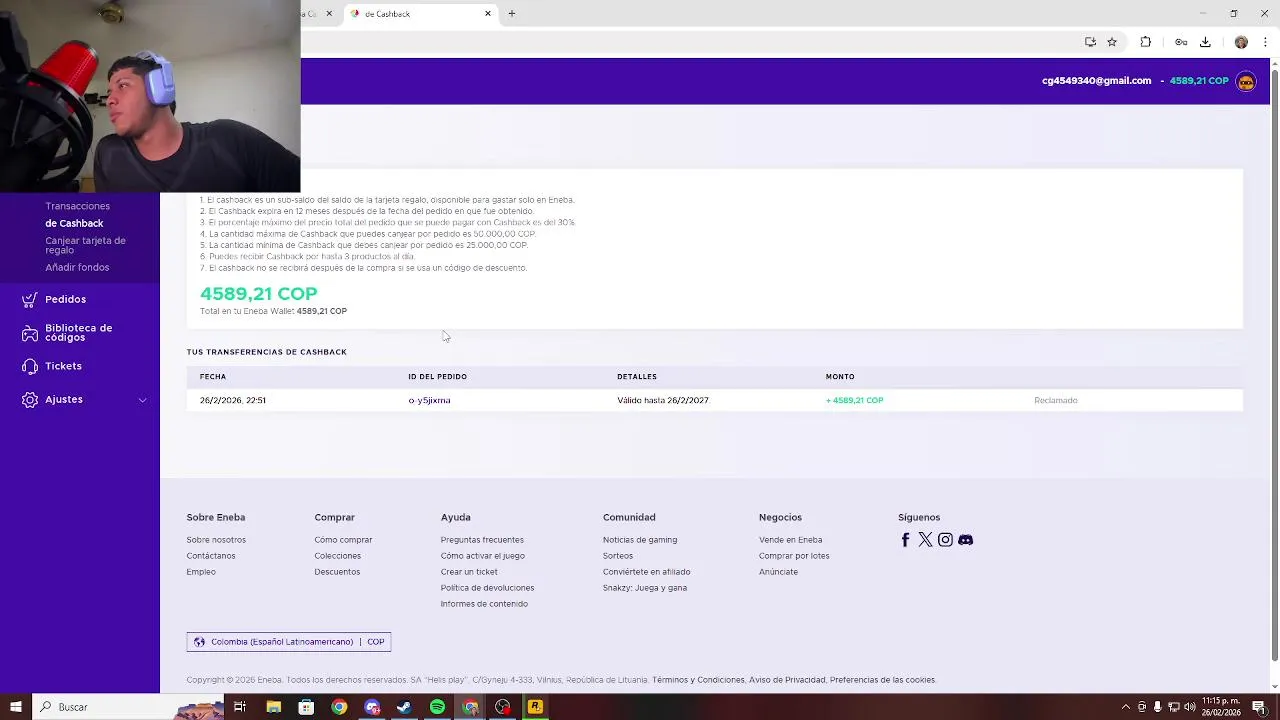1280x720 pixels.
Task: Open Steam from the taskbar
Action: (404, 707)
